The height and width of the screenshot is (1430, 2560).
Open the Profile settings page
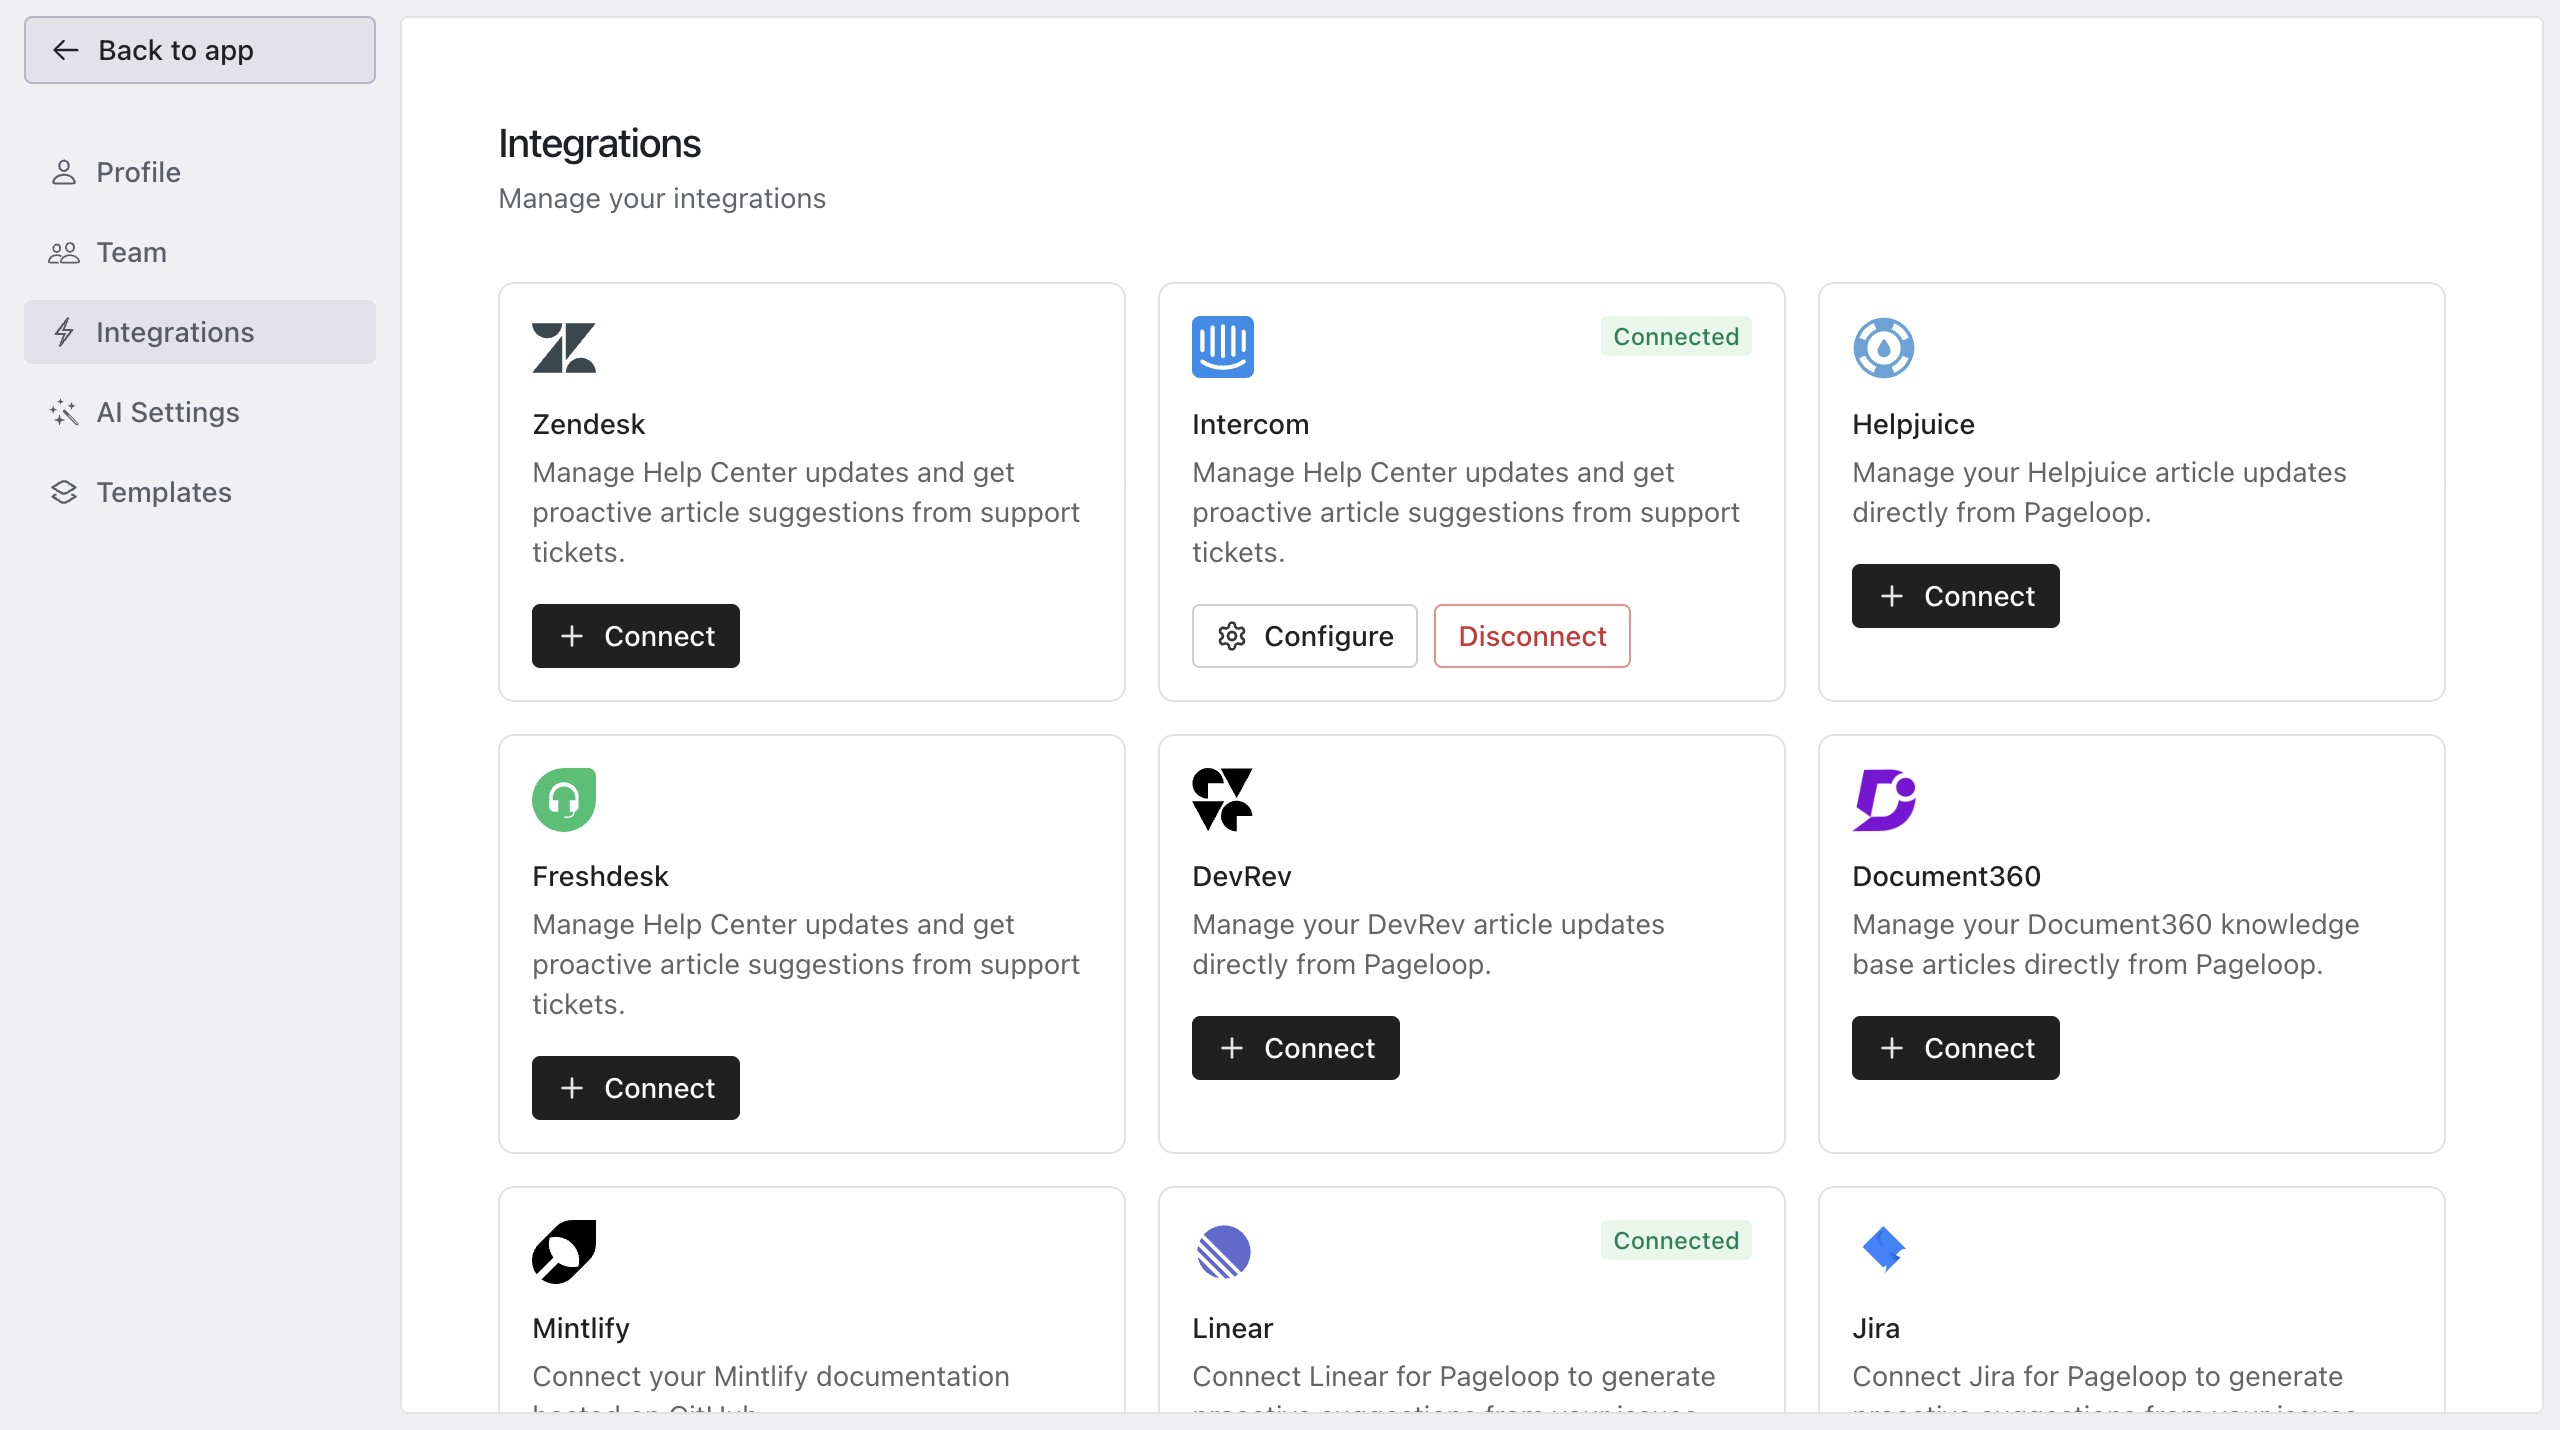tap(200, 172)
